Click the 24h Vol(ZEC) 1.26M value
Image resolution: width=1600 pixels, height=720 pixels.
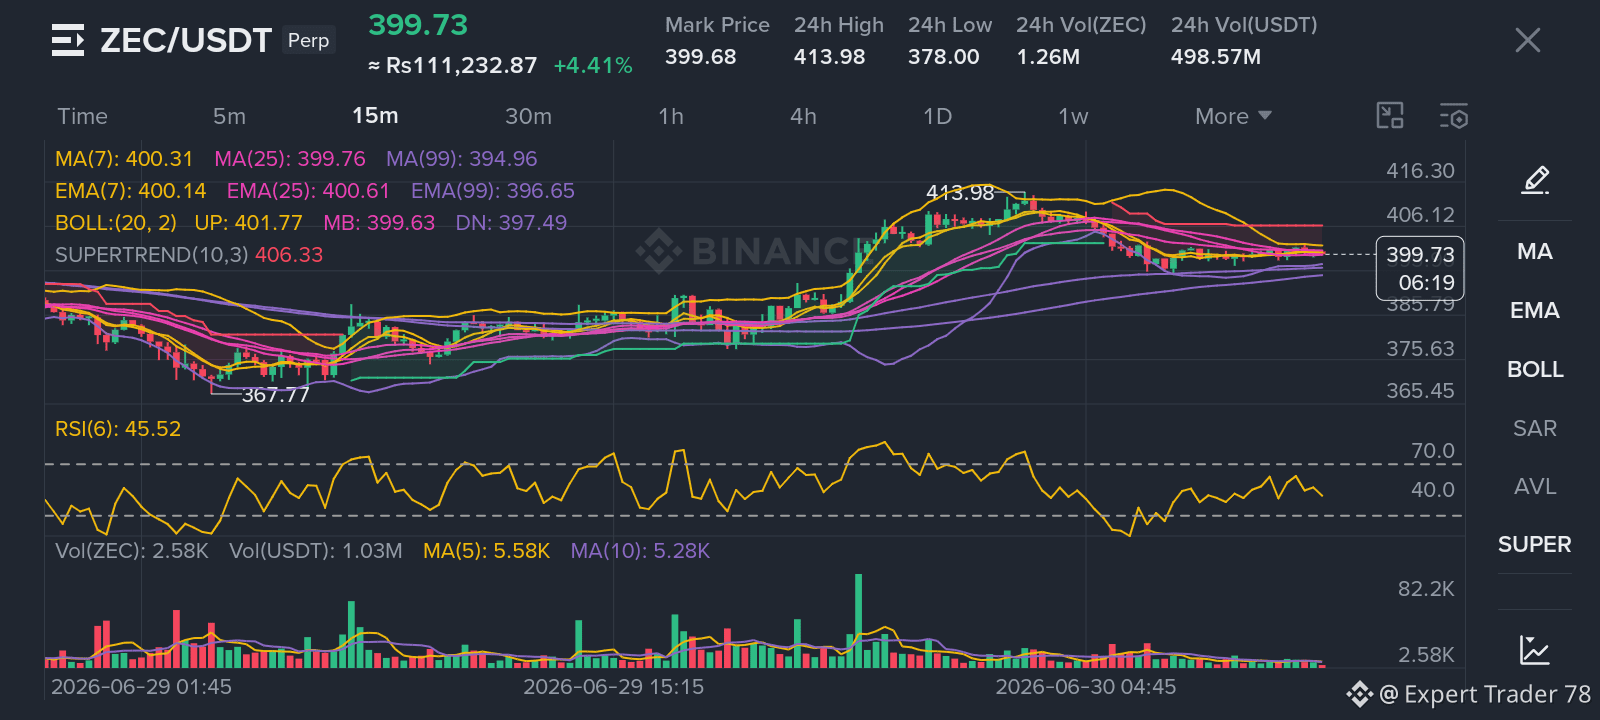(x=1048, y=57)
